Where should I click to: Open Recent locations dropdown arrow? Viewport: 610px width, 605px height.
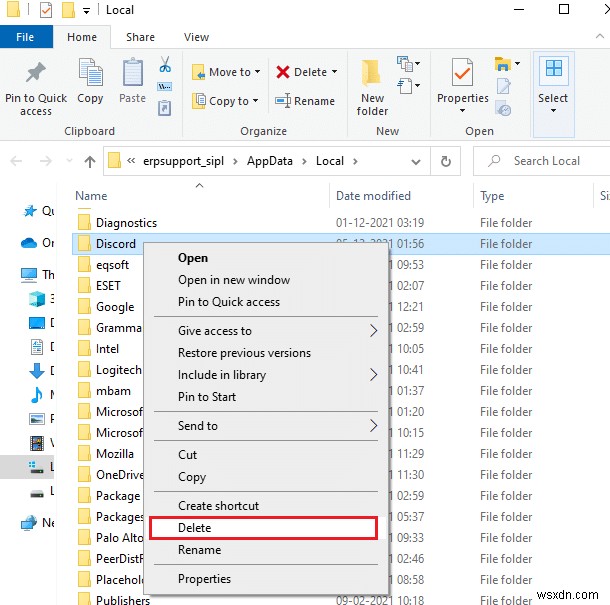(x=69, y=160)
